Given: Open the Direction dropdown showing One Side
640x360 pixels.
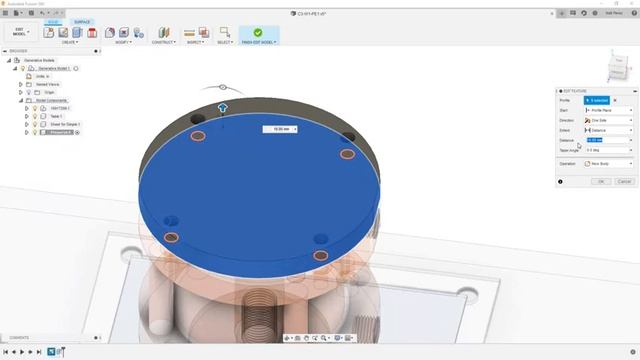Looking at the screenshot, I should click(x=608, y=120).
